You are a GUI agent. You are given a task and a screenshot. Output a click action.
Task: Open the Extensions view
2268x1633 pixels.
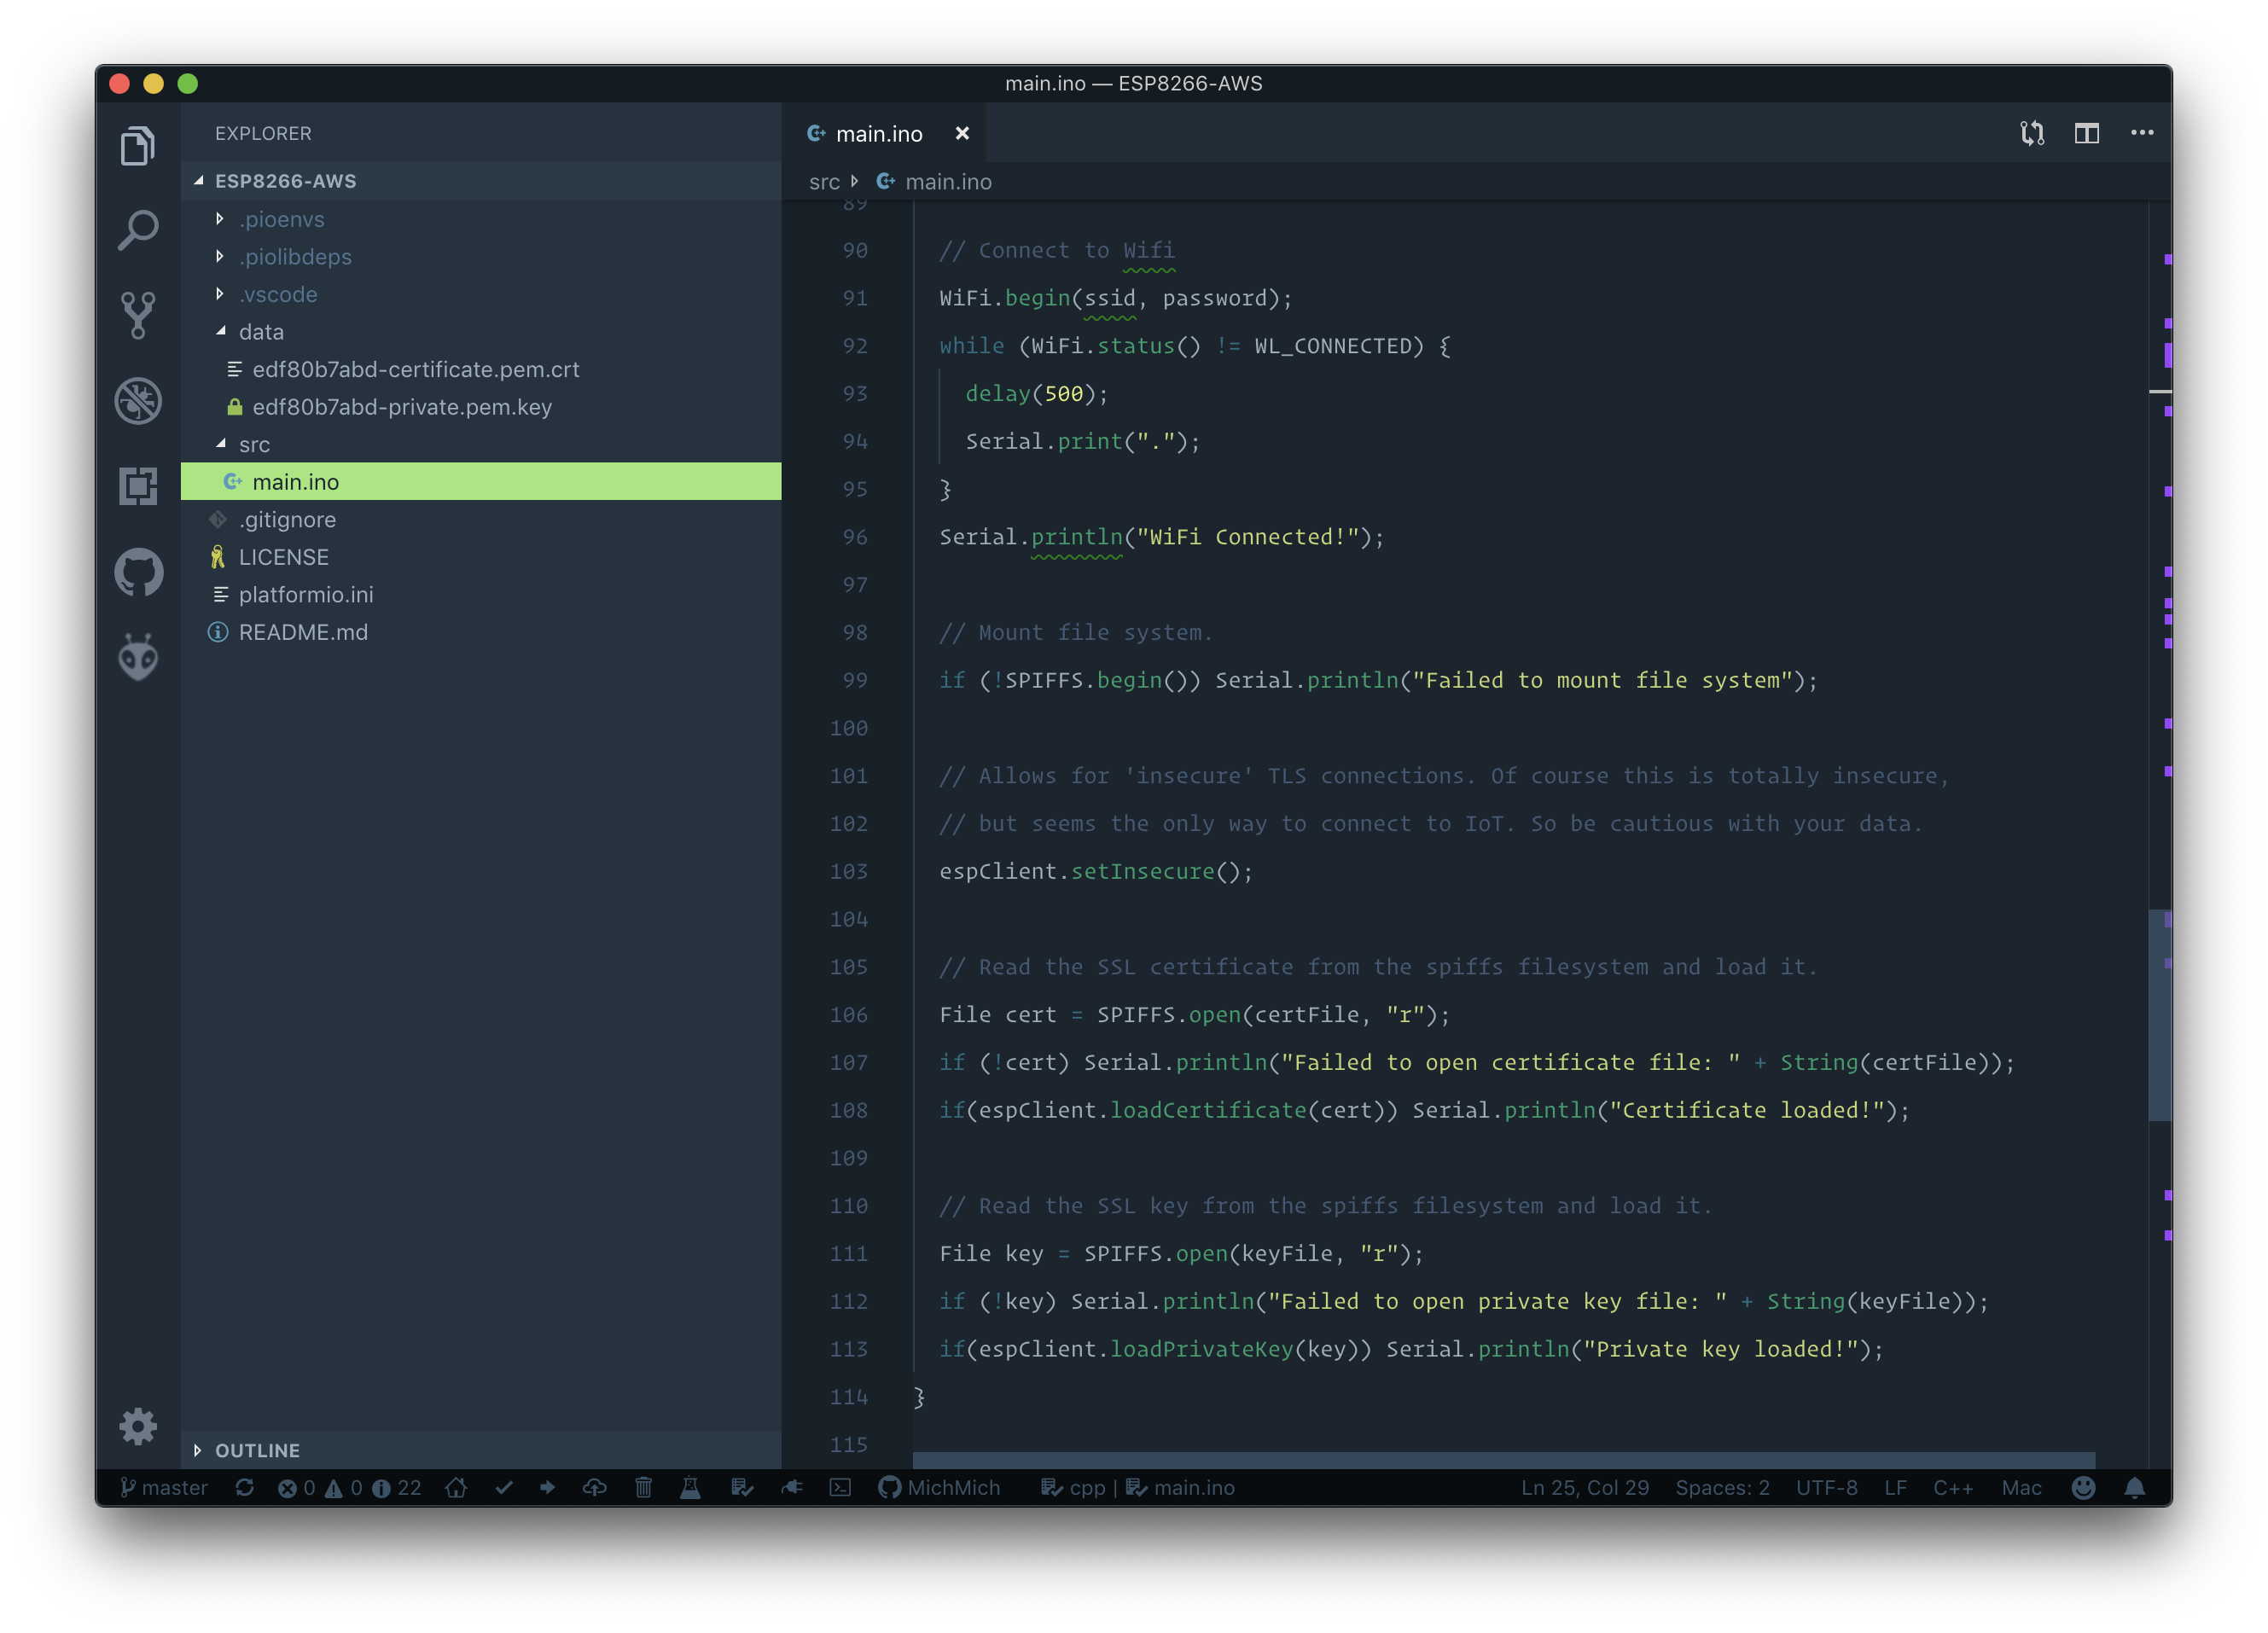pyautogui.click(x=138, y=486)
